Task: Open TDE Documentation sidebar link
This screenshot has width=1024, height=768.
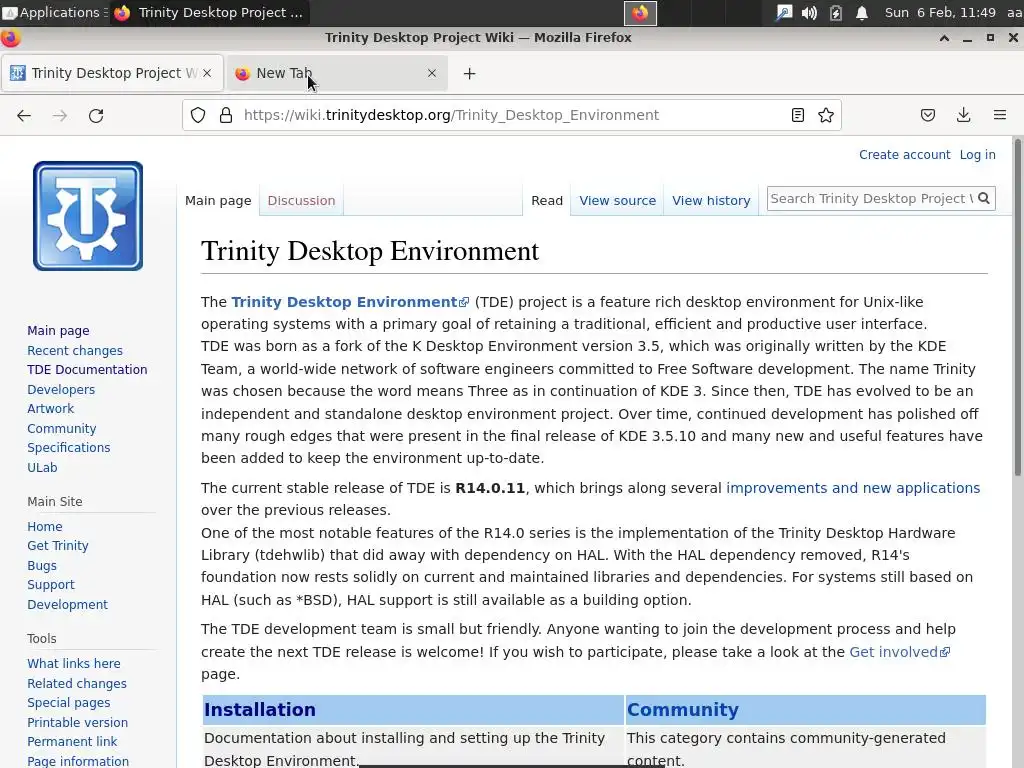Action: (x=87, y=370)
